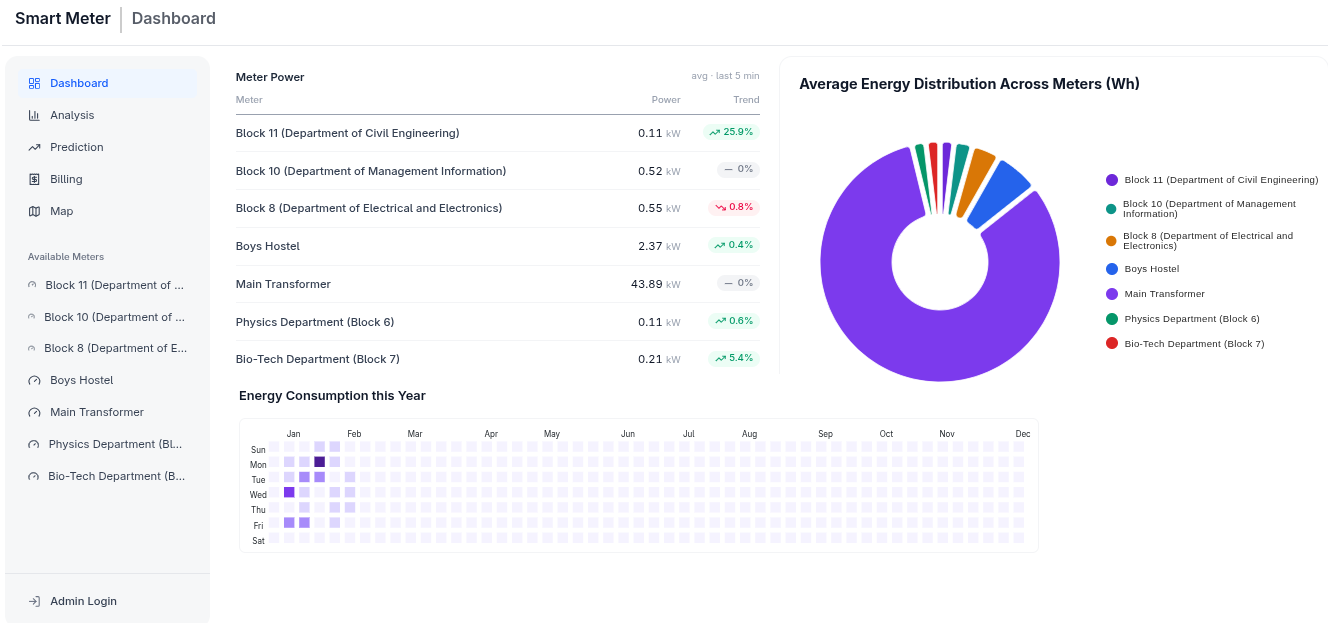Click the Admin Login arrow icon
1328x623 pixels.
pyautogui.click(x=34, y=602)
